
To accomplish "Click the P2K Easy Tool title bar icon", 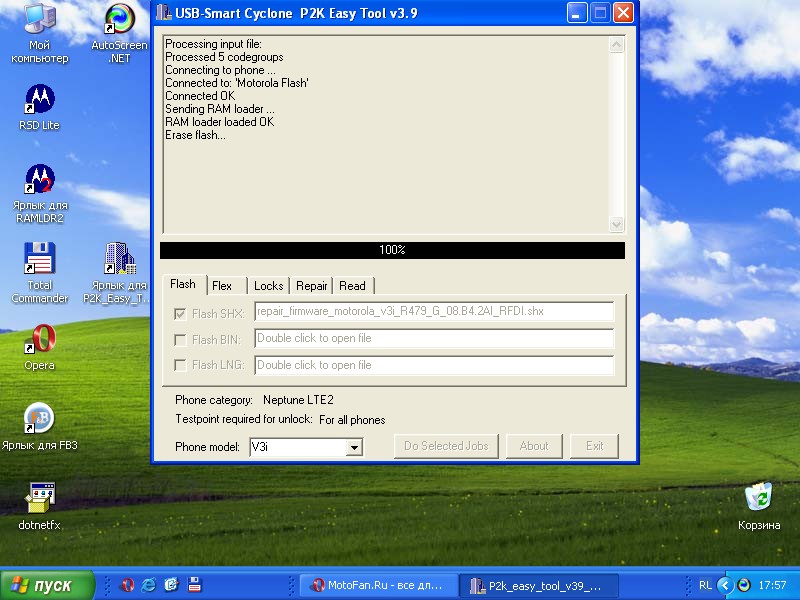I will click(x=163, y=13).
